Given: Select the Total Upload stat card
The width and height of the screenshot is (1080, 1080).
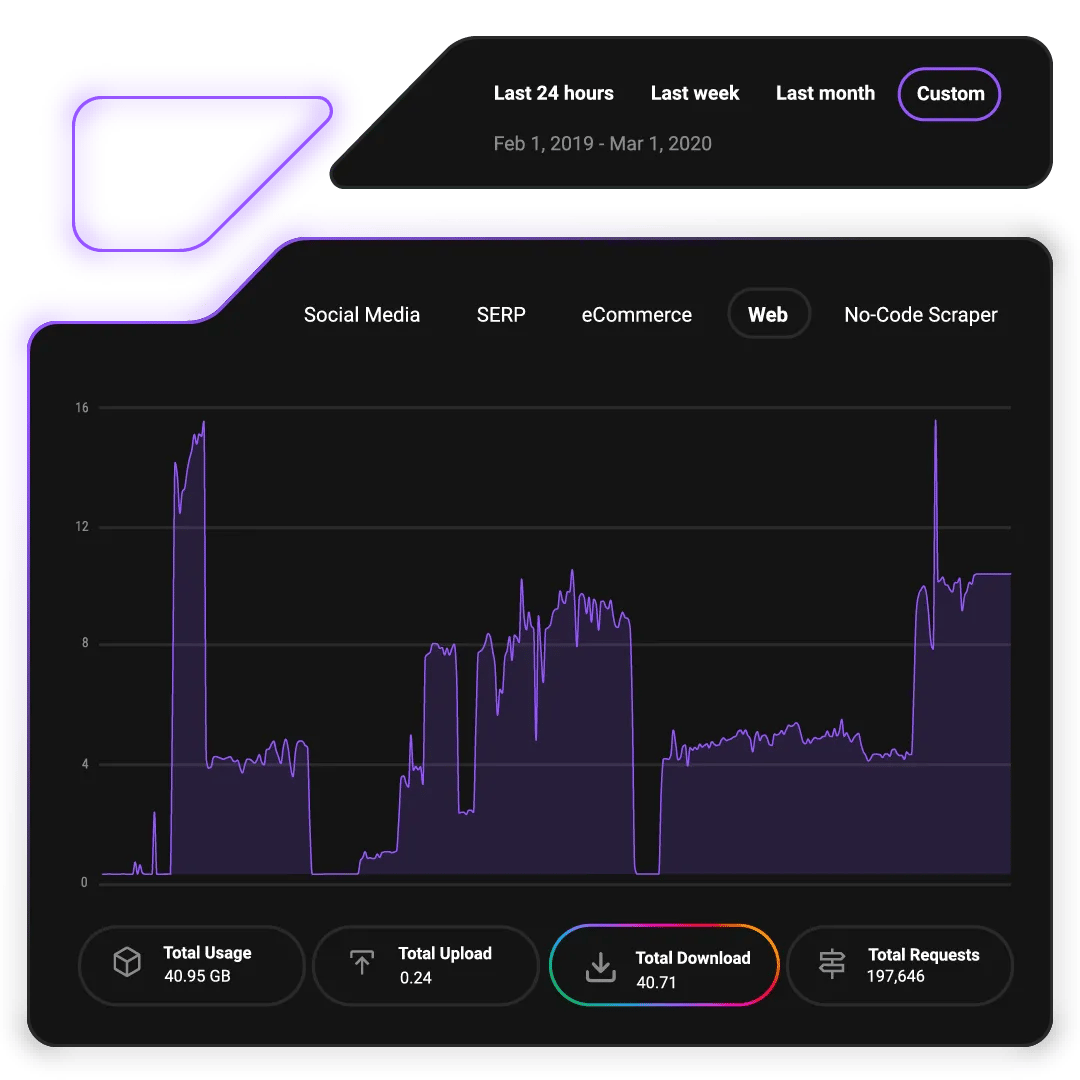Looking at the screenshot, I should [x=425, y=965].
